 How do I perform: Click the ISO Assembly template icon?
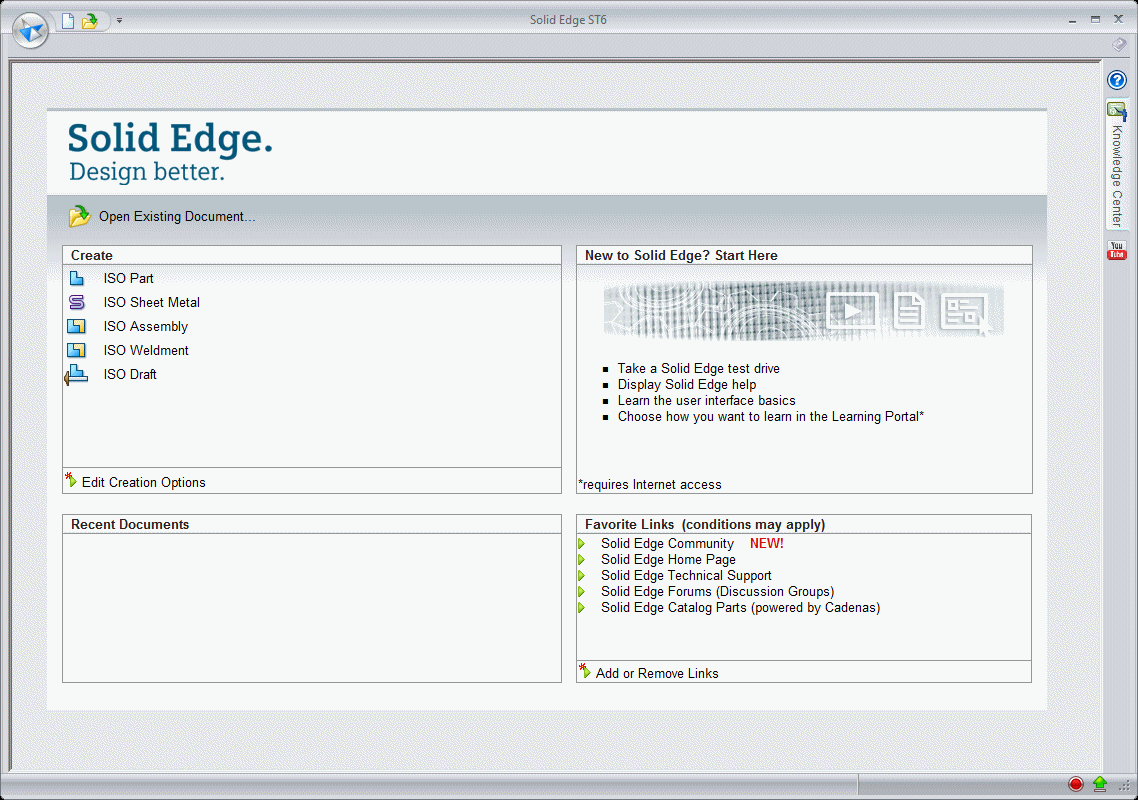click(77, 326)
